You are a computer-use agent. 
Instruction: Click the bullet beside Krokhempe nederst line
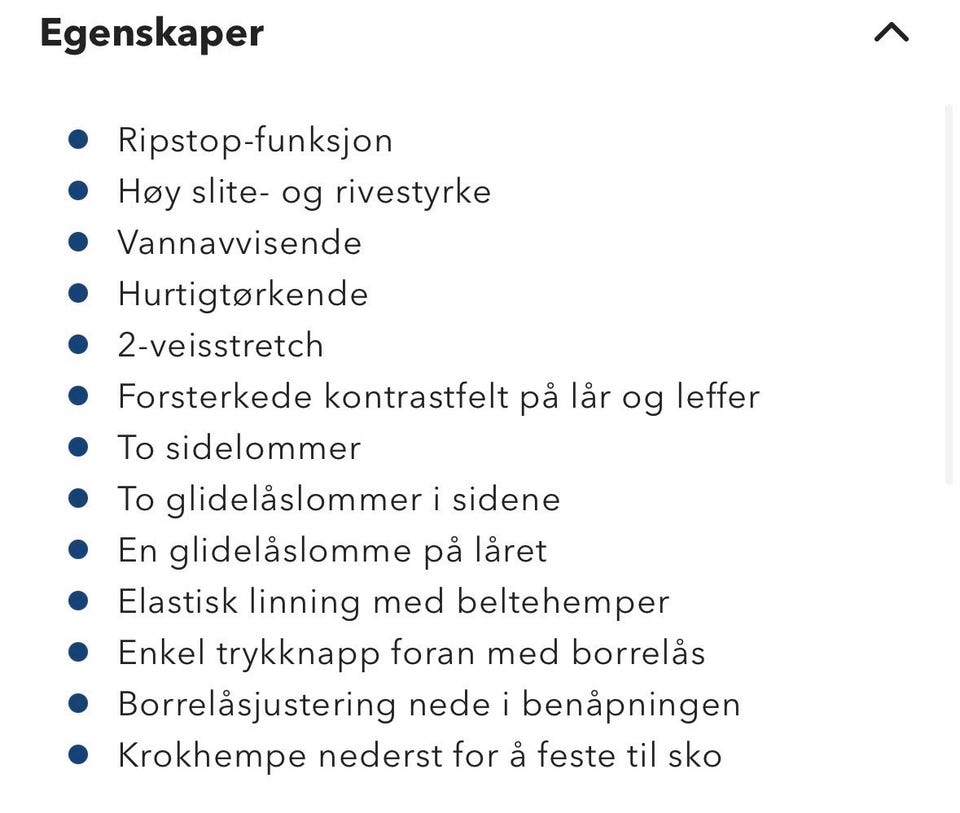tap(78, 754)
